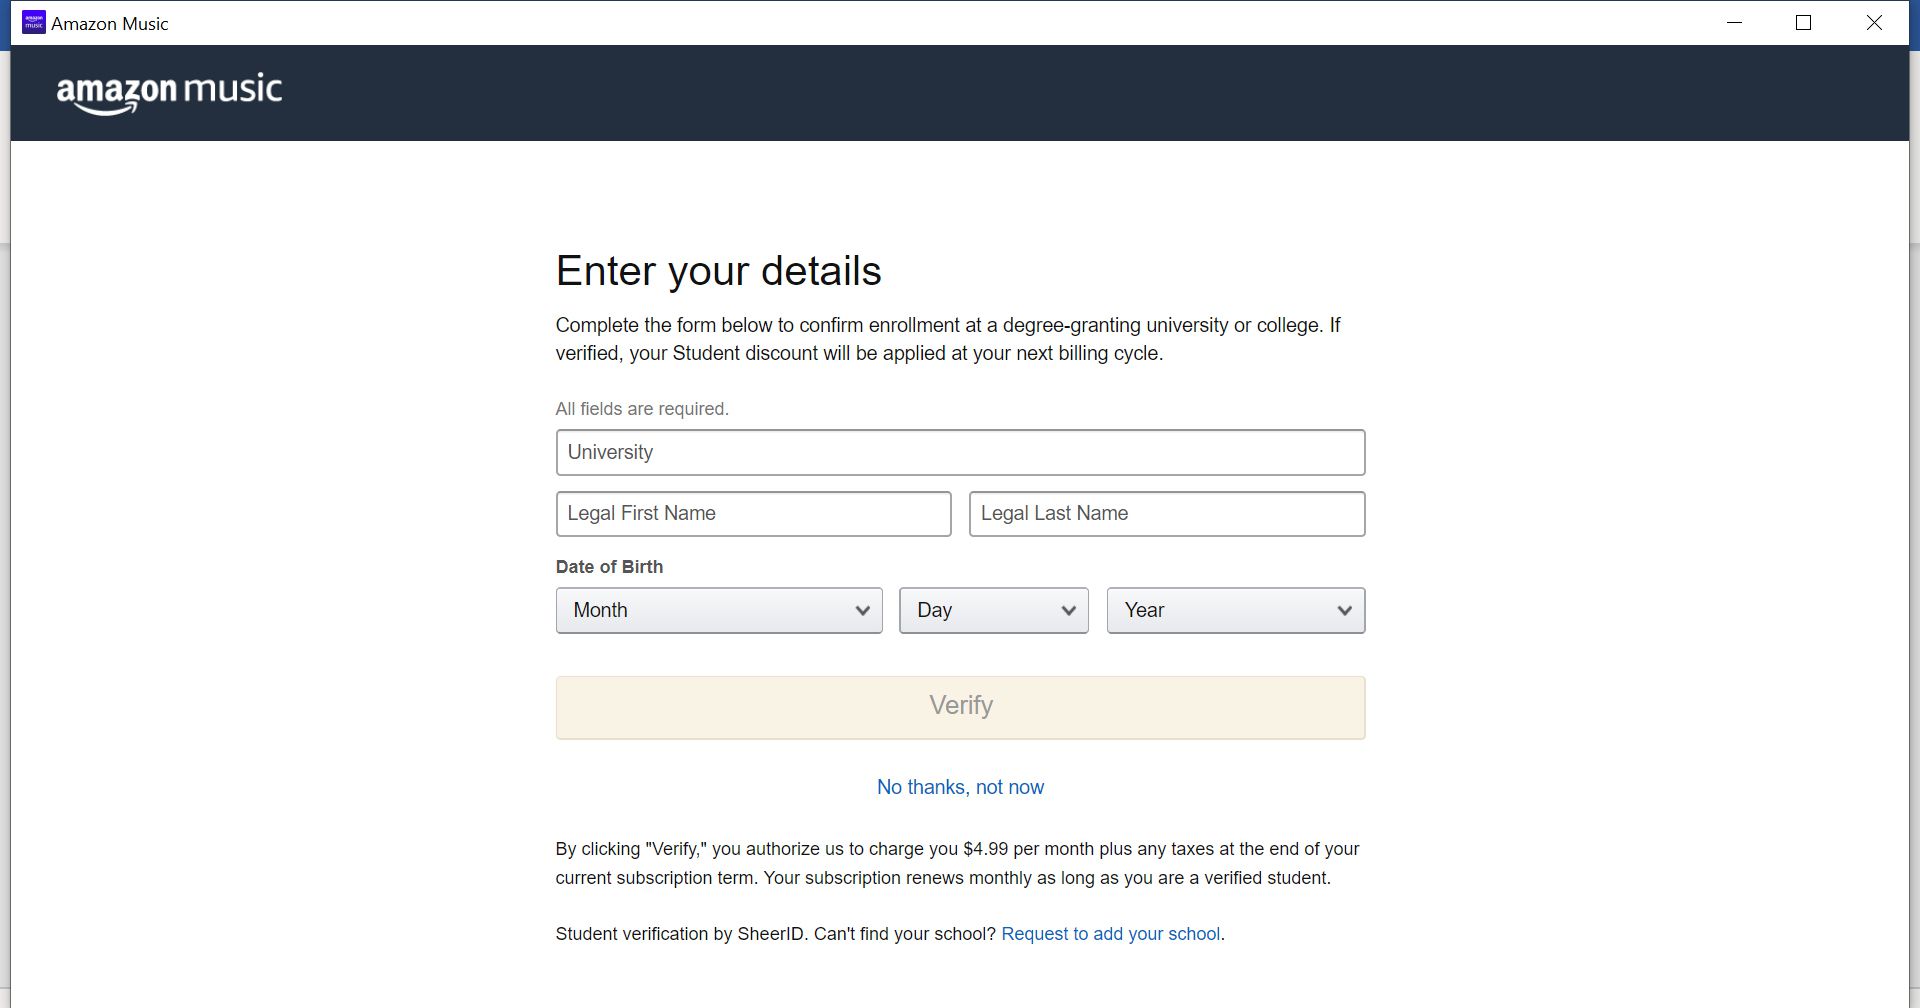The width and height of the screenshot is (1920, 1008).
Task: Click the Amazon Music title bar app icon
Action: pyautogui.click(x=34, y=22)
